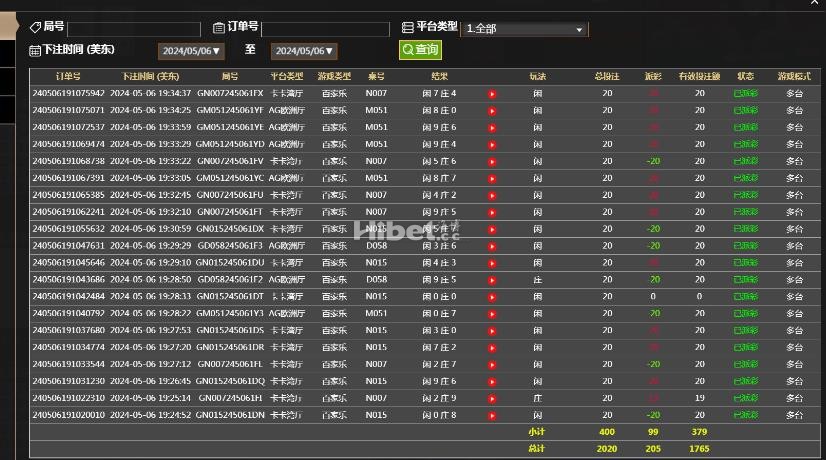Select total bet value 2020
The height and width of the screenshot is (460, 826).
coord(607,449)
